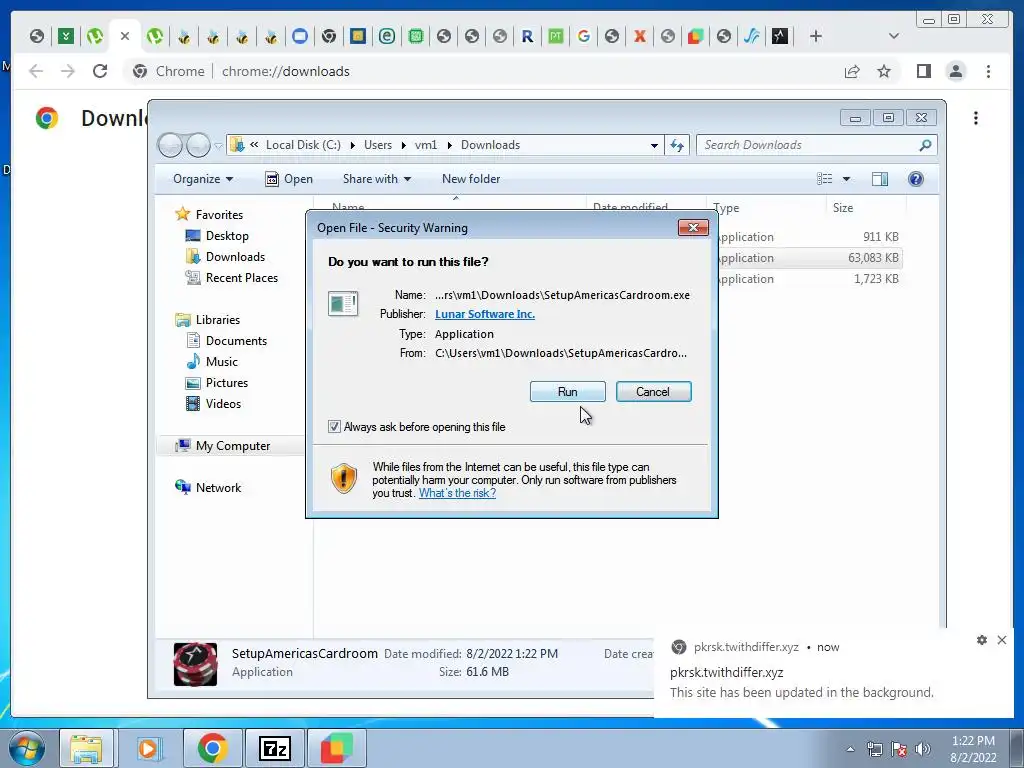Open Windows Explorer from the taskbar
The image size is (1024, 768).
[x=86, y=748]
